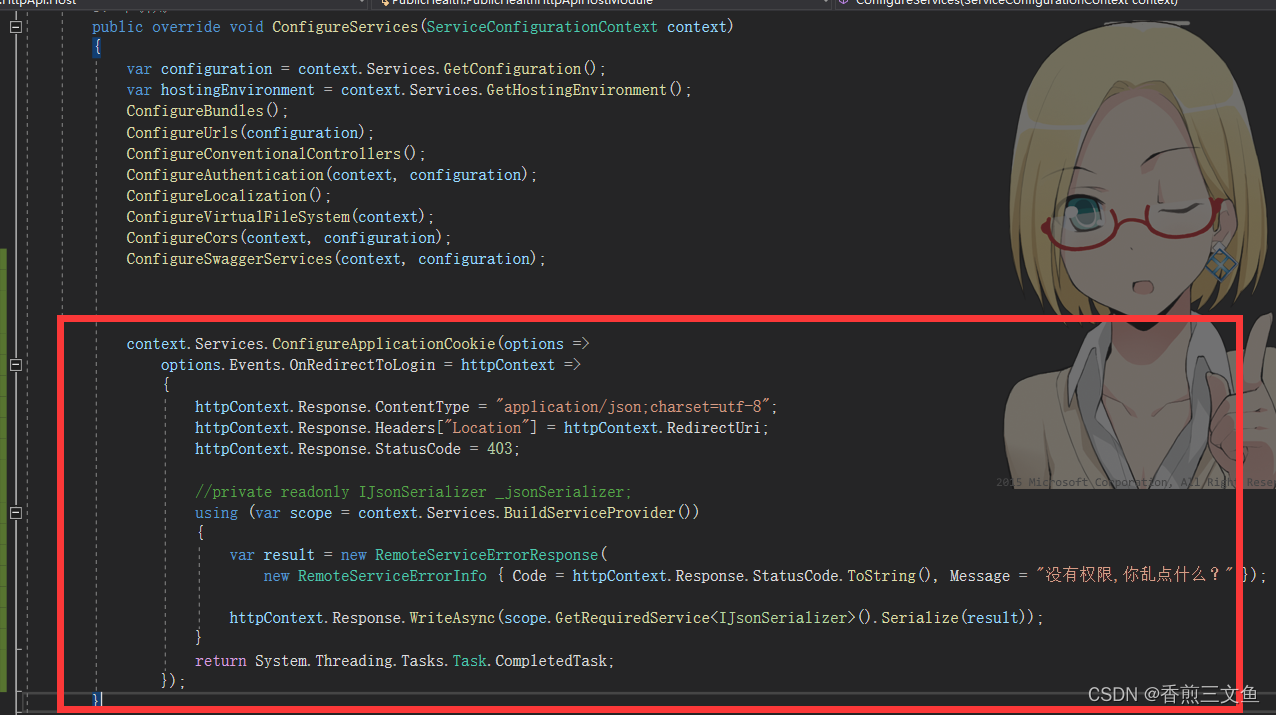Click the StatusCode = 403 line

[x=358, y=449]
